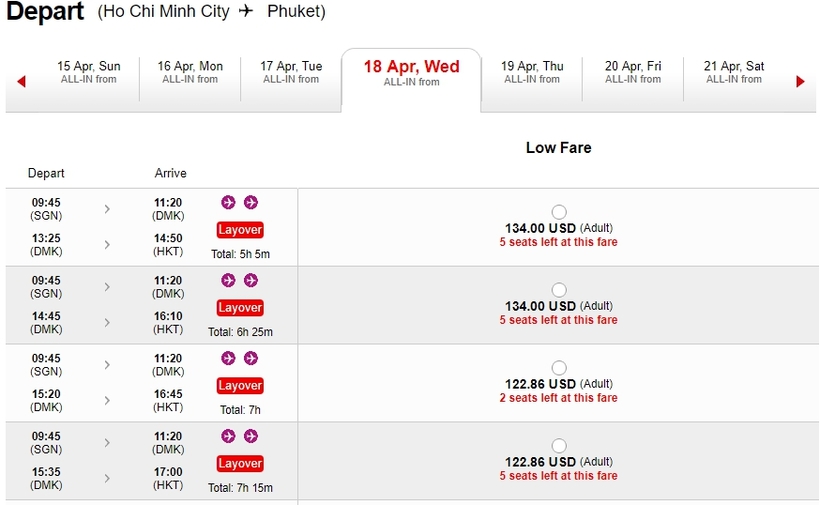Expand Layover badge for 7h 15m flight
The image size is (820, 505).
(x=240, y=464)
